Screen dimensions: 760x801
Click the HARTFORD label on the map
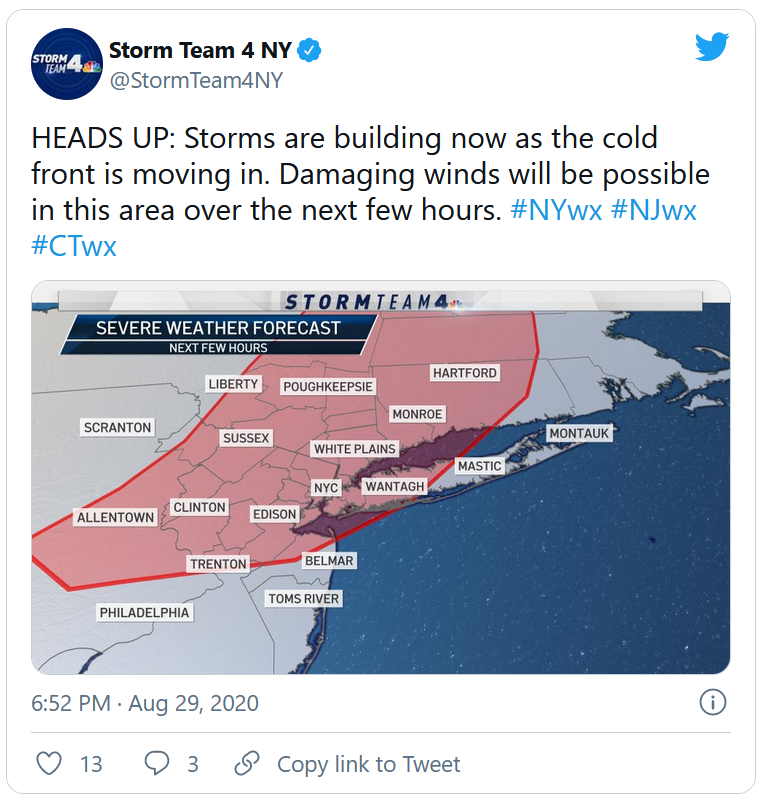[x=465, y=373]
